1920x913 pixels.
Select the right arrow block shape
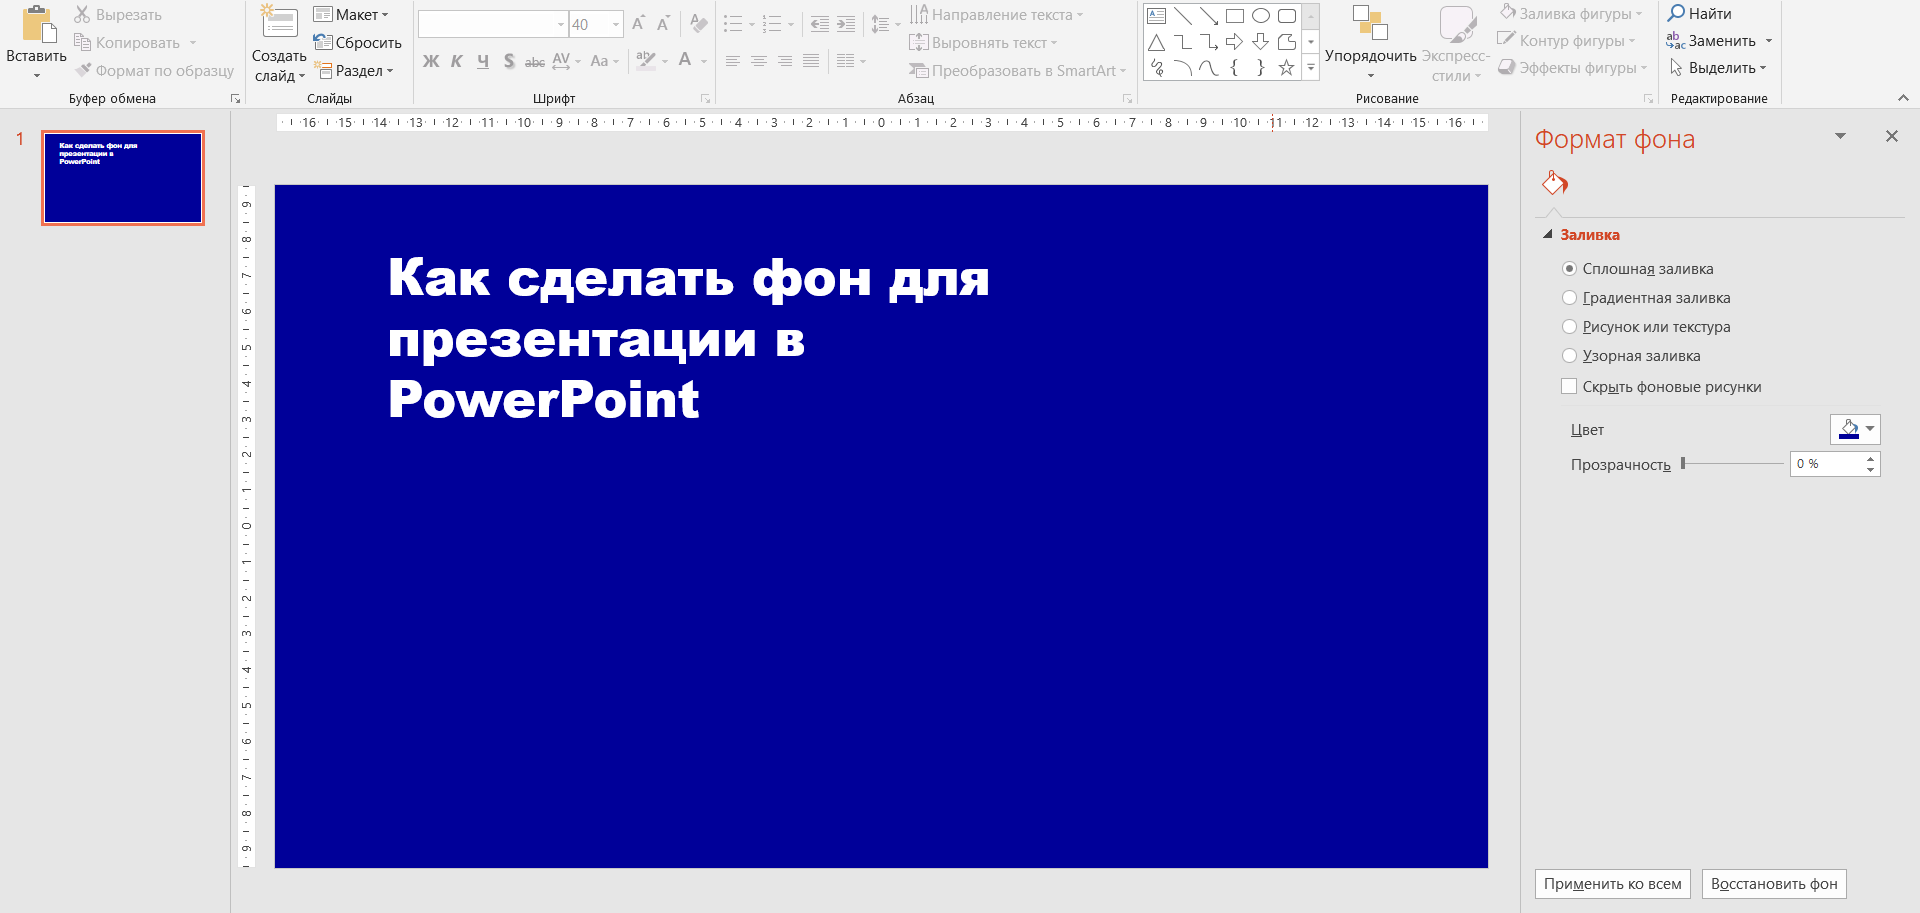click(x=1235, y=42)
